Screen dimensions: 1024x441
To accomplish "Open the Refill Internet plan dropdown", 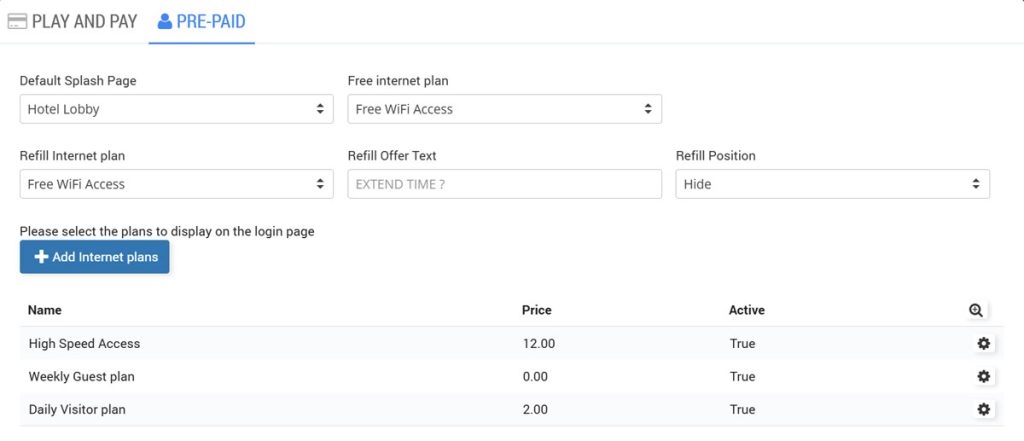I will point(176,184).
